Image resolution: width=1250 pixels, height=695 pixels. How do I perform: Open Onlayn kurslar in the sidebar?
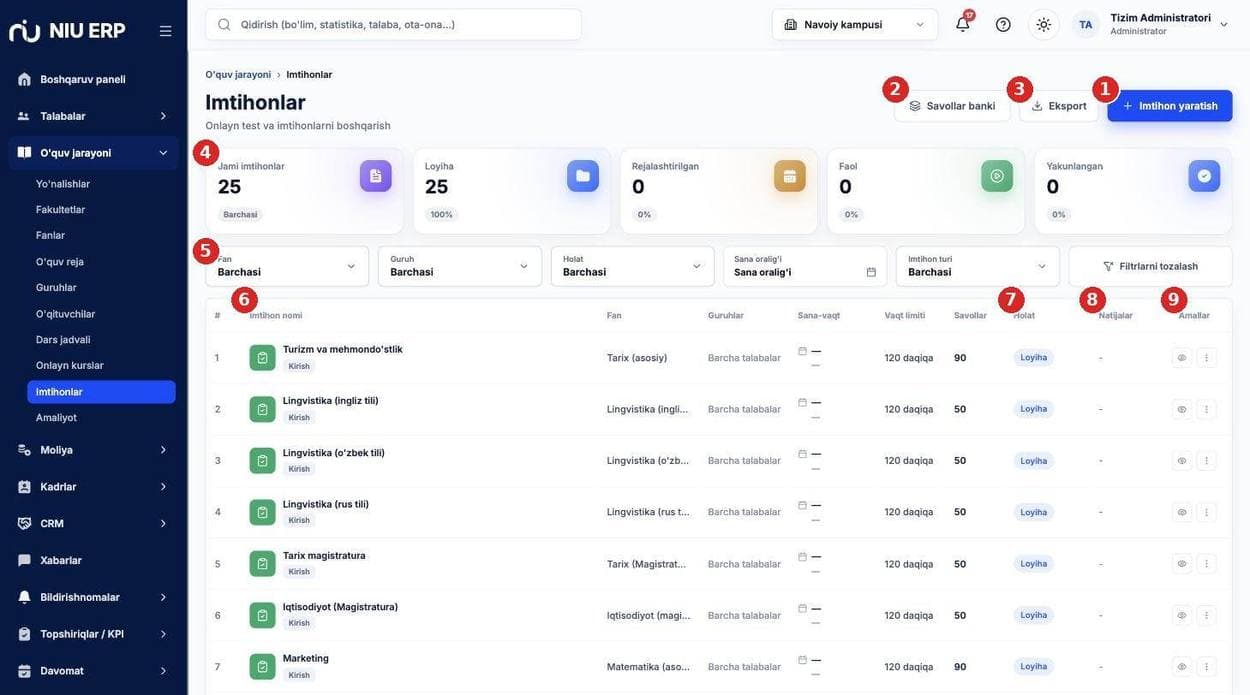click(70, 366)
